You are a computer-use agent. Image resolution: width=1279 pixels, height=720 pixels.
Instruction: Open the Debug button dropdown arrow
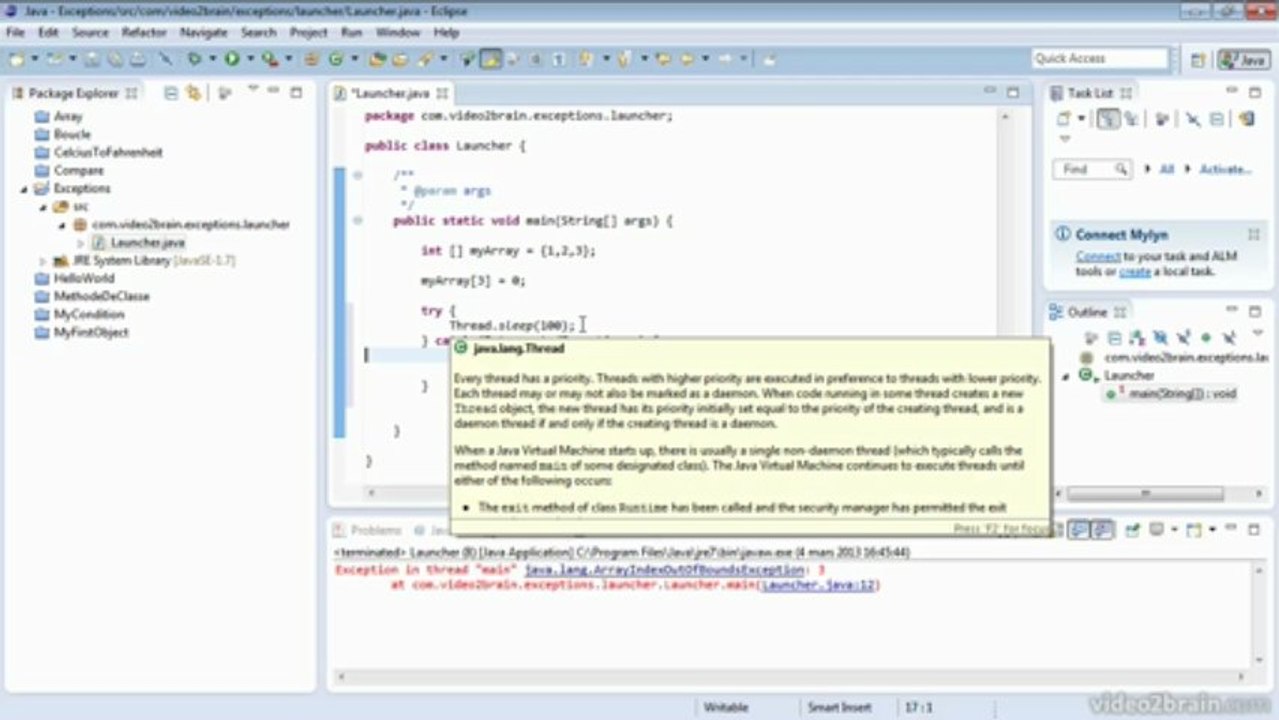click(x=213, y=59)
